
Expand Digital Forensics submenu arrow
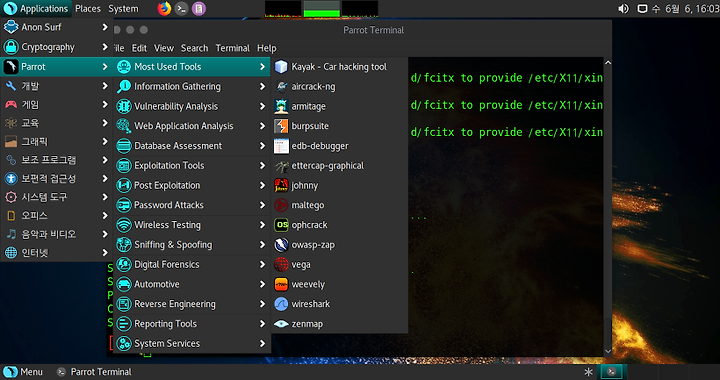(x=262, y=264)
